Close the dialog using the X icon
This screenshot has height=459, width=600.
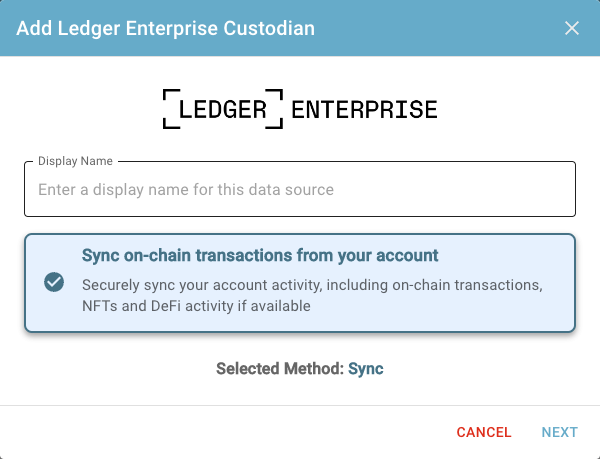point(572,28)
